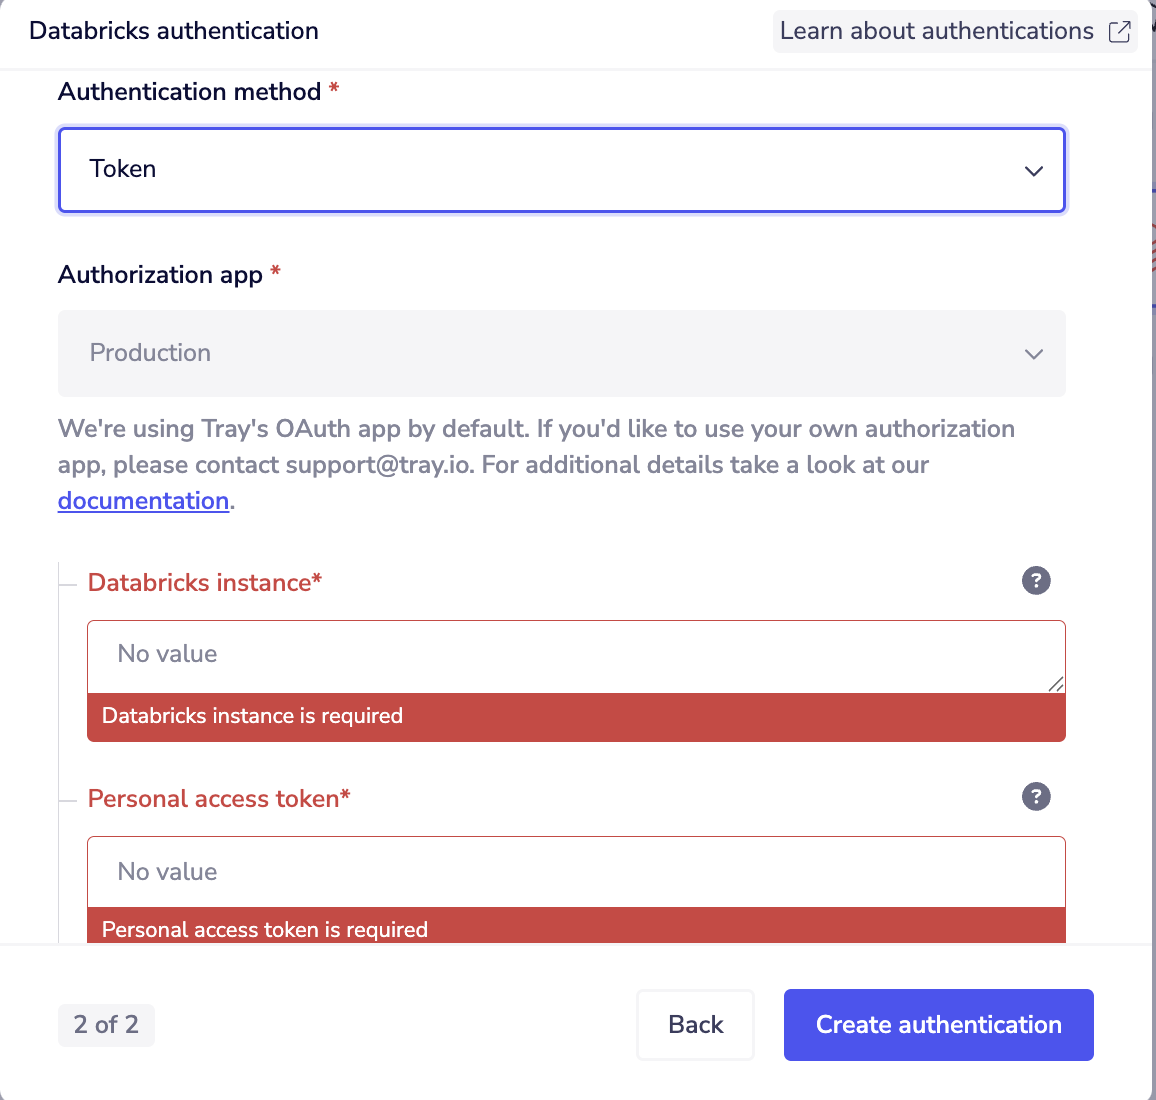Click the chevron arrow in the Production dropdown
The width and height of the screenshot is (1156, 1100).
point(1034,354)
